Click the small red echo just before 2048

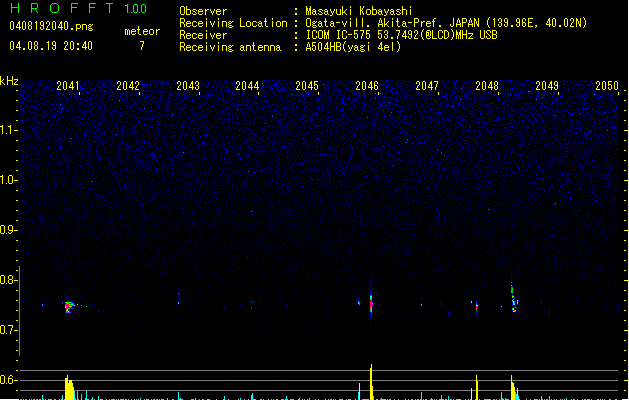point(477,307)
